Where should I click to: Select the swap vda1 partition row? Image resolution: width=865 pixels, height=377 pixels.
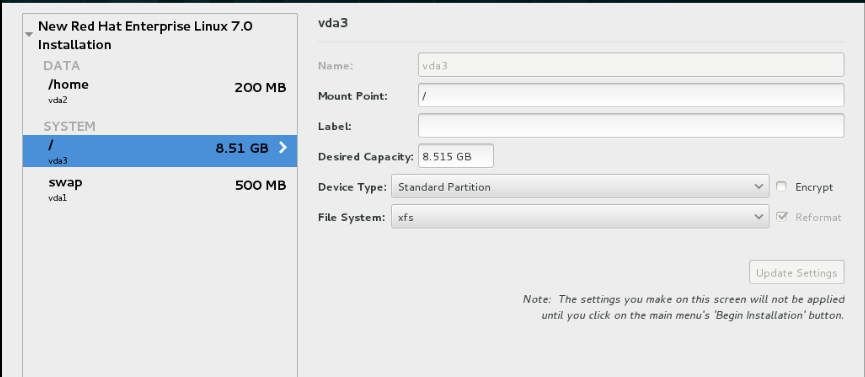point(160,188)
